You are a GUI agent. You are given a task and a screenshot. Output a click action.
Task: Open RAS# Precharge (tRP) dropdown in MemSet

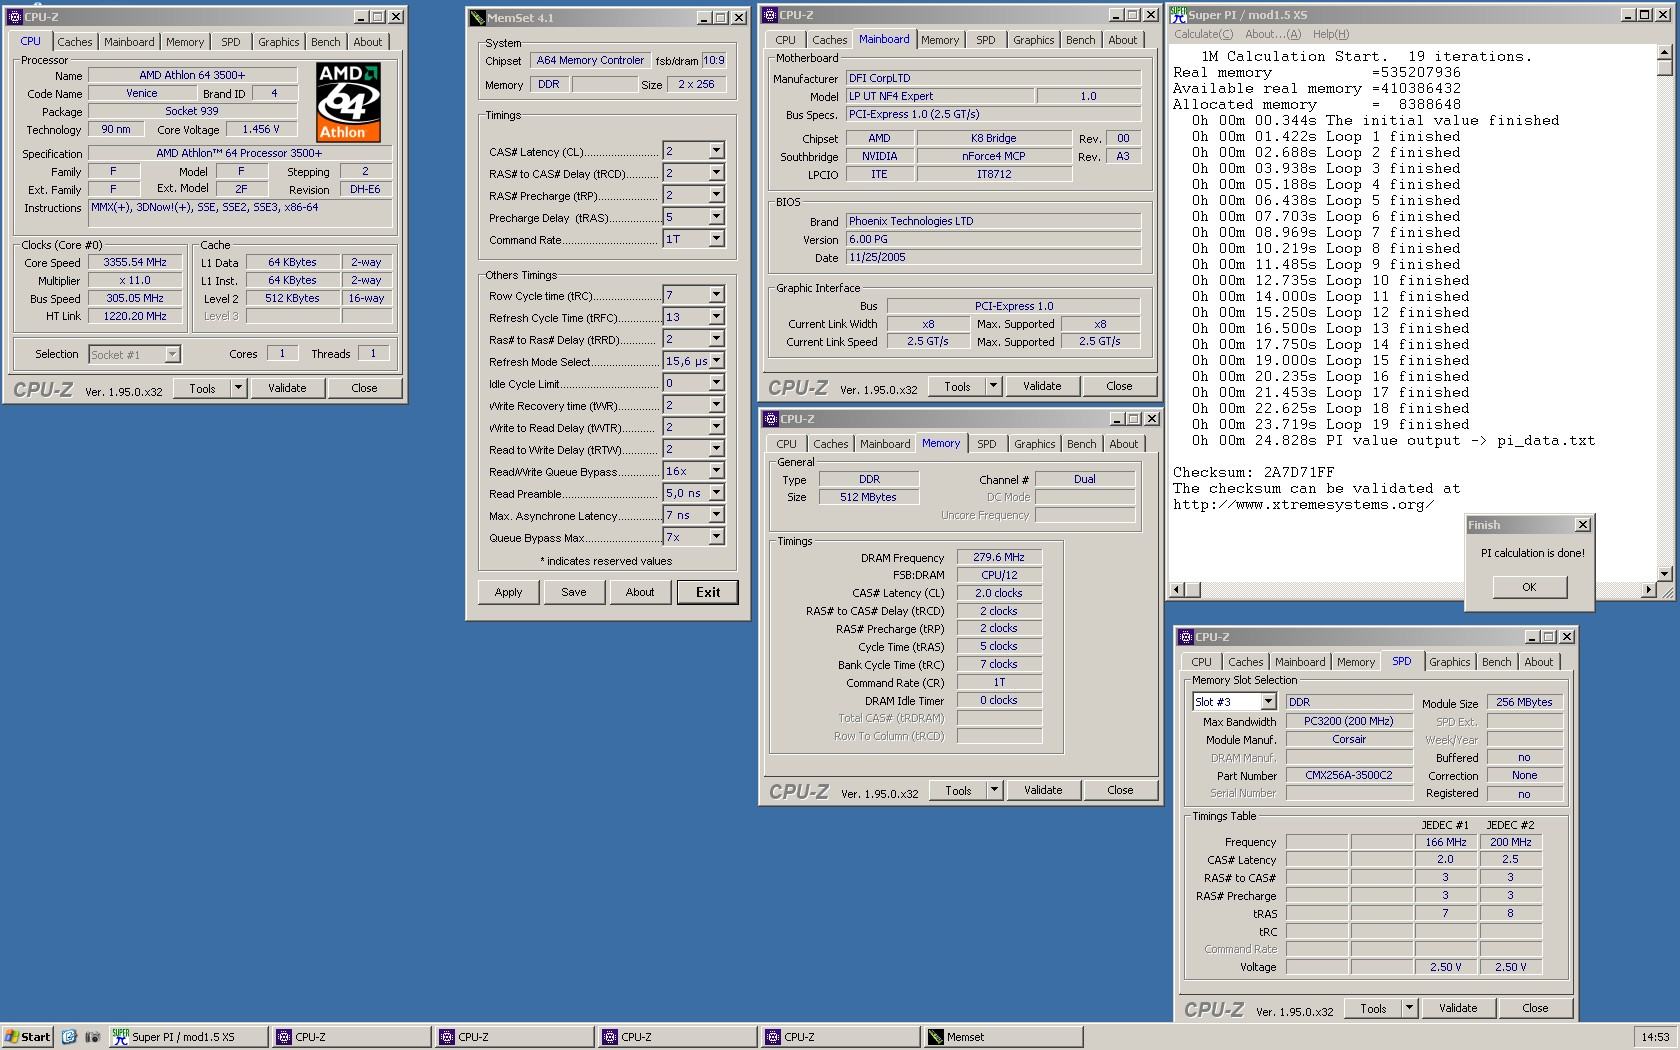pos(716,195)
